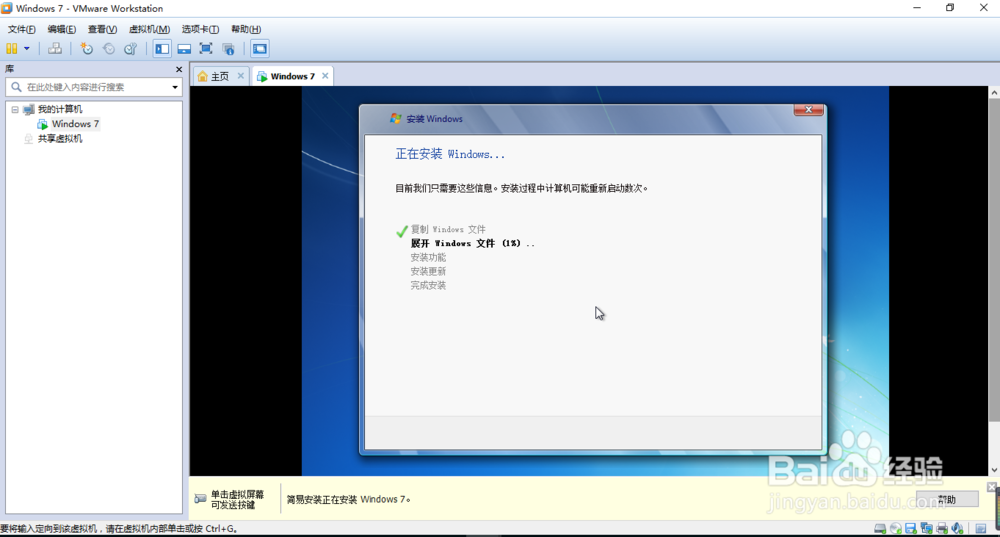The width and height of the screenshot is (1000, 537).
Task: Click the message log icon in status bar
Action: [x=981, y=528]
